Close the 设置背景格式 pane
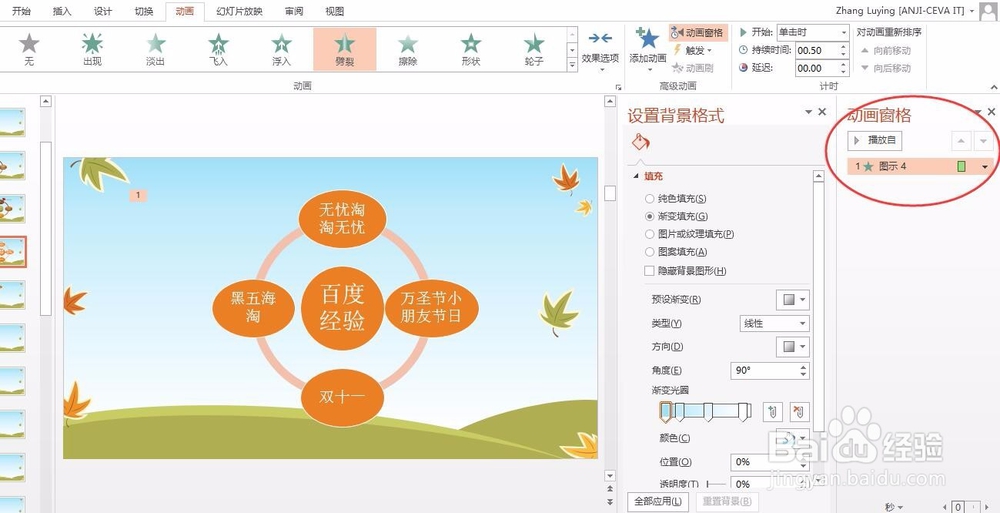 coord(822,112)
